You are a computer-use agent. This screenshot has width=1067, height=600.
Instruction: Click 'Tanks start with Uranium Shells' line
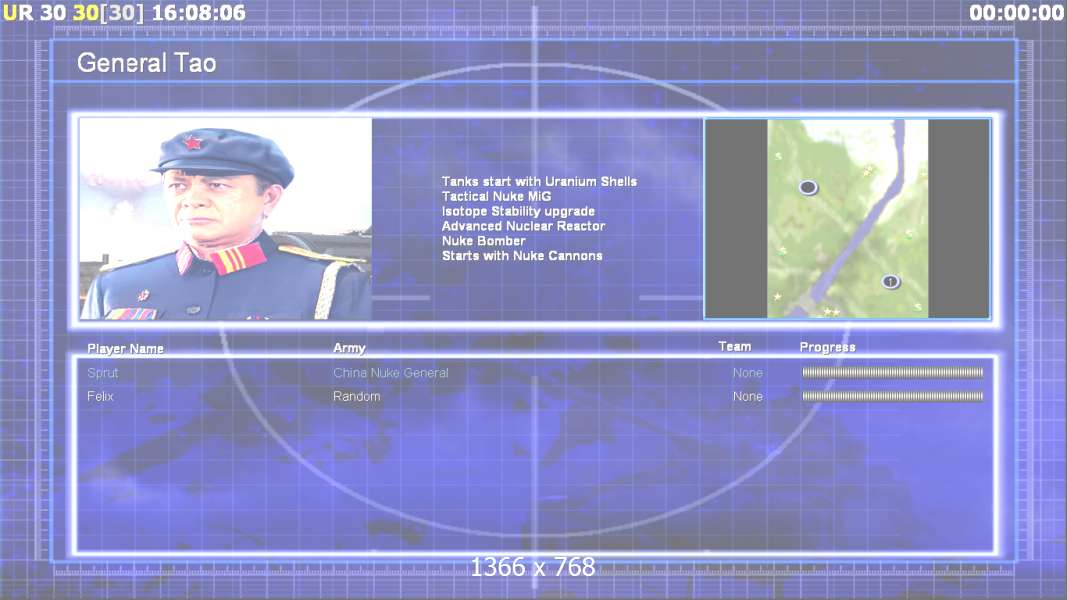[x=539, y=182]
